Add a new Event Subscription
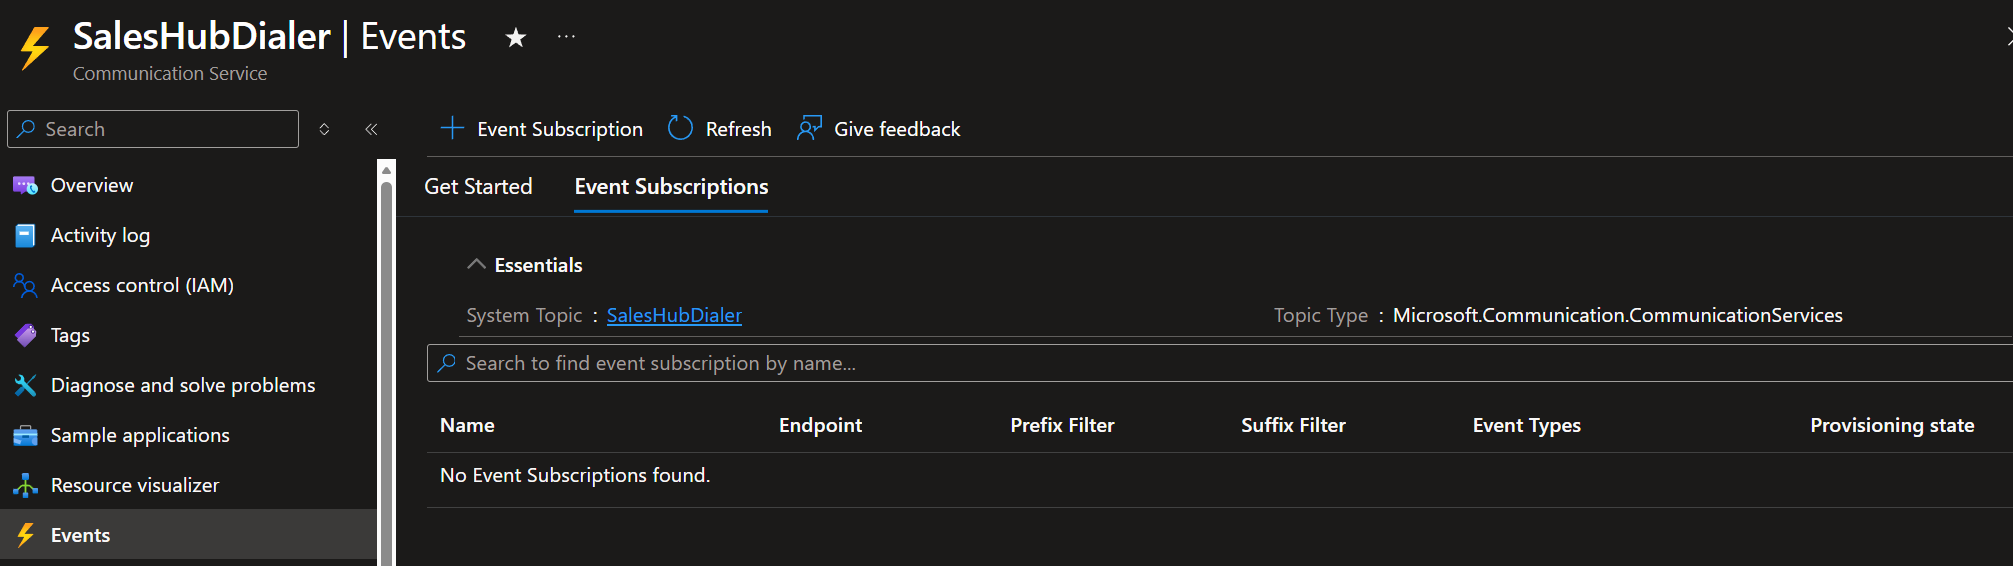Screen dimensions: 2013x566 pos(541,129)
